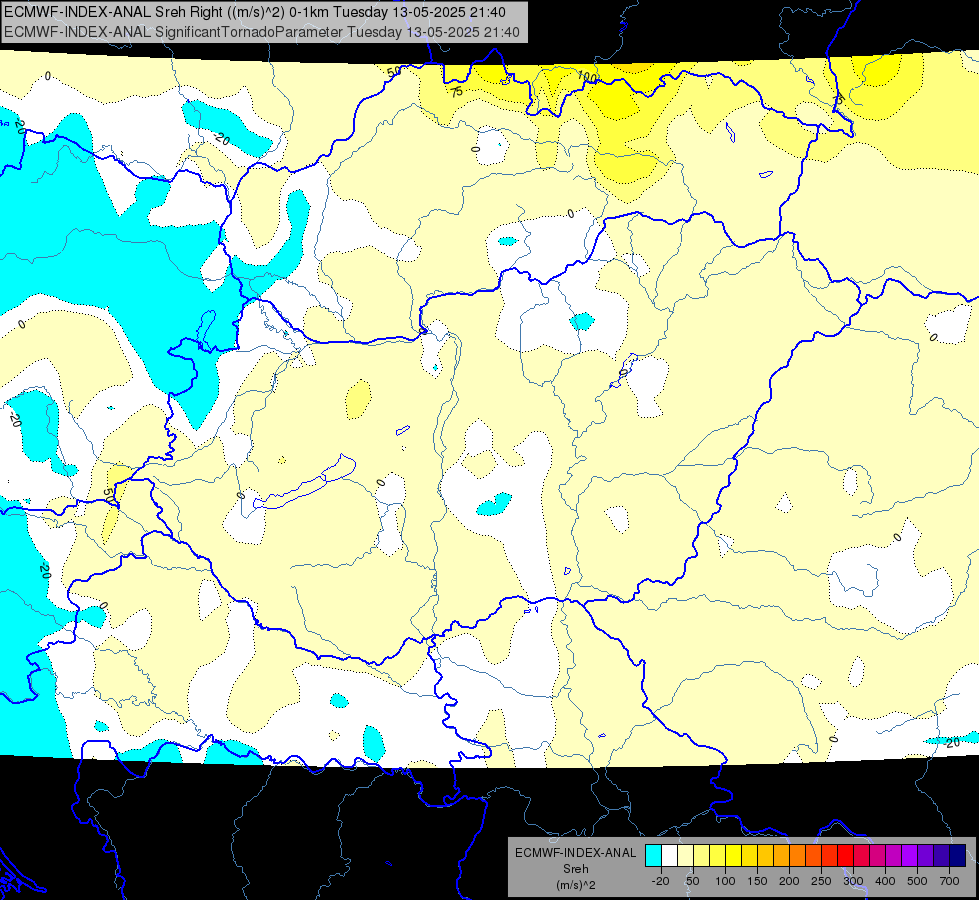
Task: Click the '250' value under the legend bar
Action: tap(821, 881)
